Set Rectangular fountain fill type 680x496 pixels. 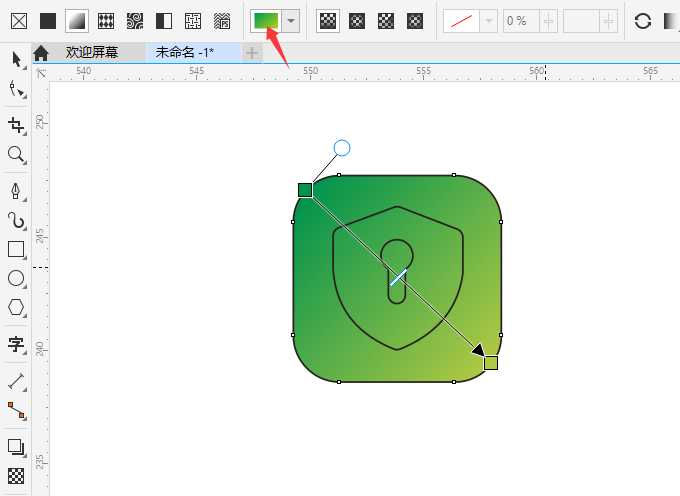coord(415,21)
